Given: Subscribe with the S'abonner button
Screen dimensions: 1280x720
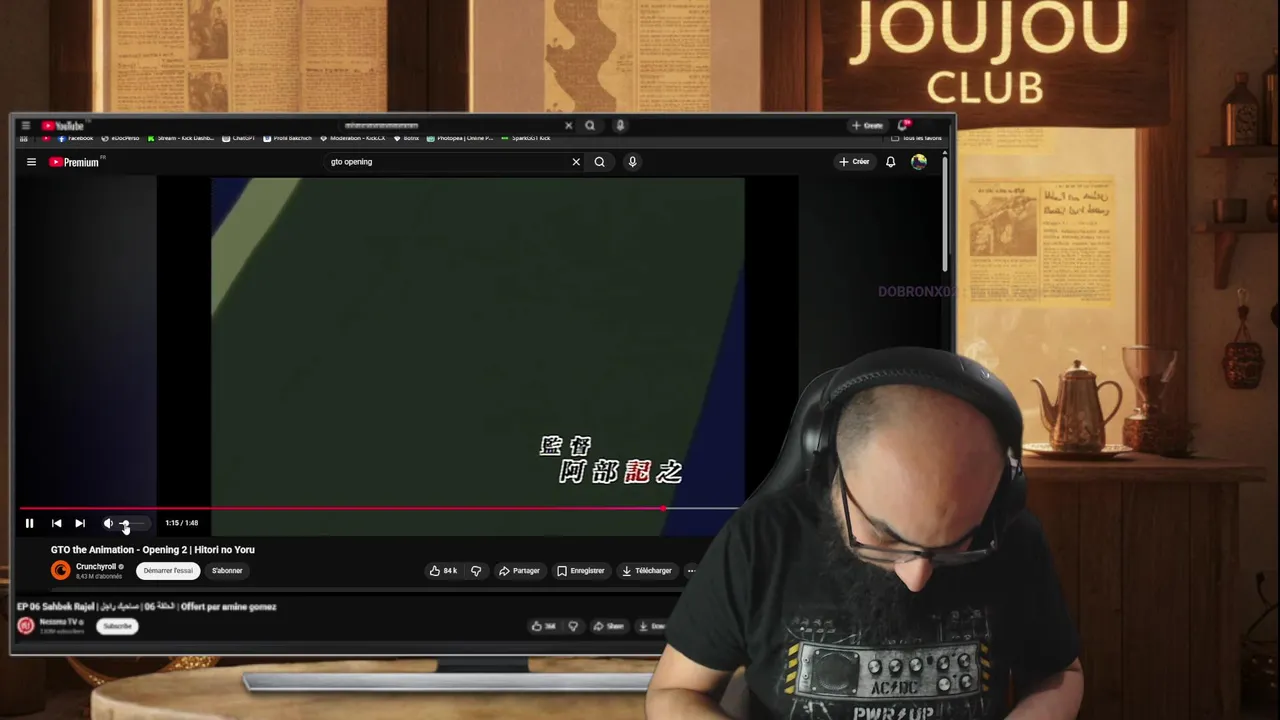Looking at the screenshot, I should pos(227,571).
